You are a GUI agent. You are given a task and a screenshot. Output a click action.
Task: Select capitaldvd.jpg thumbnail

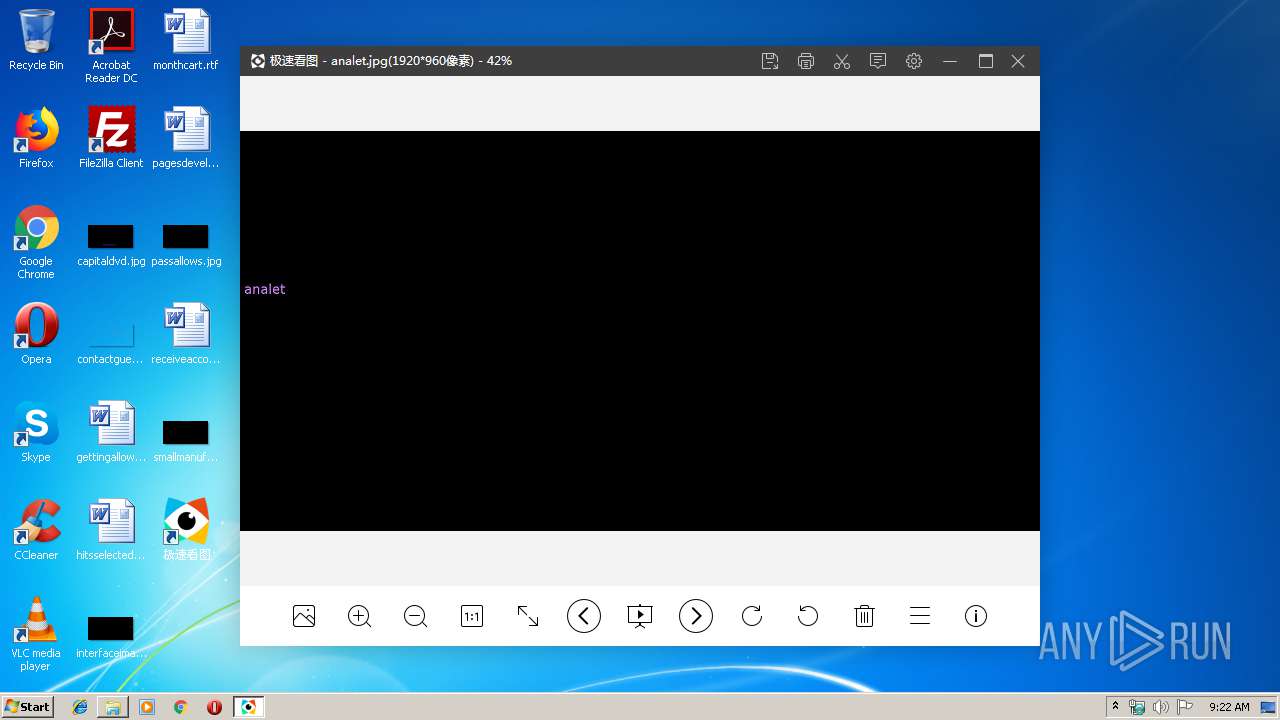coord(111,246)
